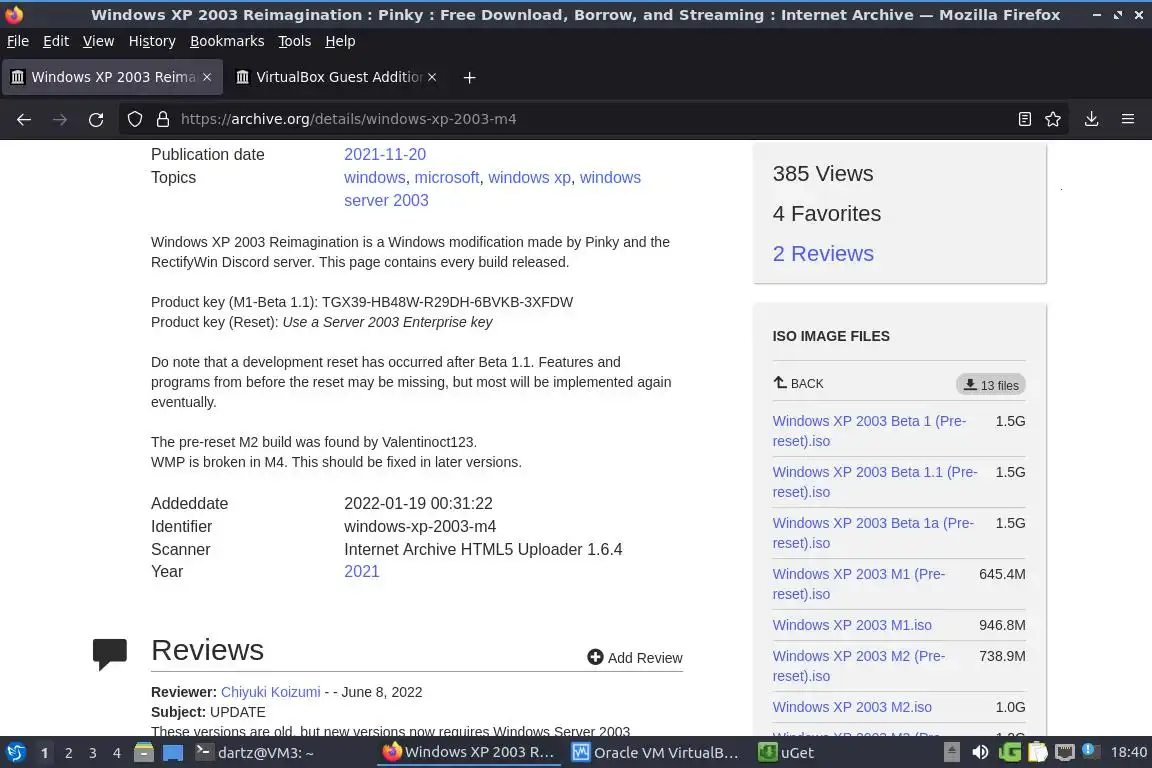This screenshot has width=1152, height=768.
Task: Click the 385 Views statistic text
Action: tap(823, 173)
